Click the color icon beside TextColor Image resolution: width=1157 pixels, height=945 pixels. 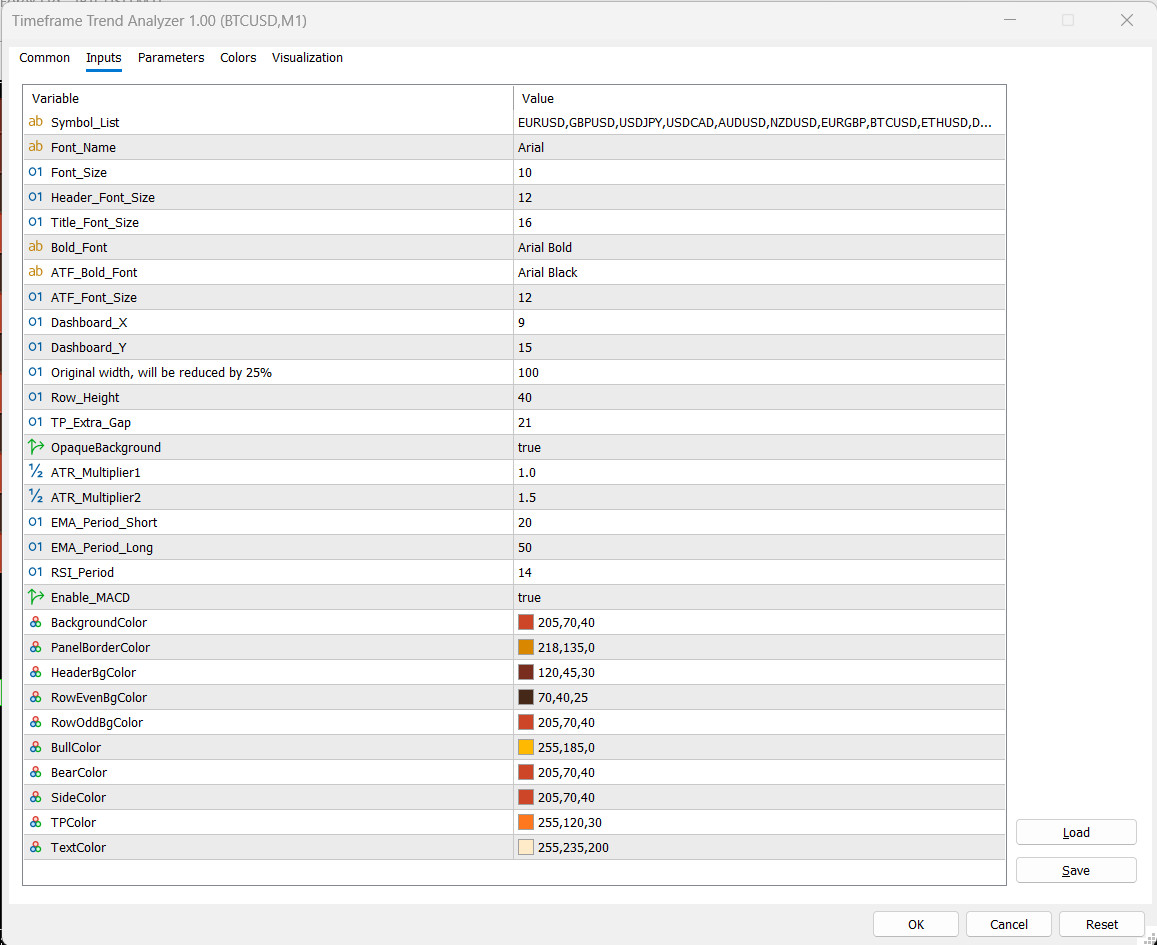pyautogui.click(x=35, y=848)
